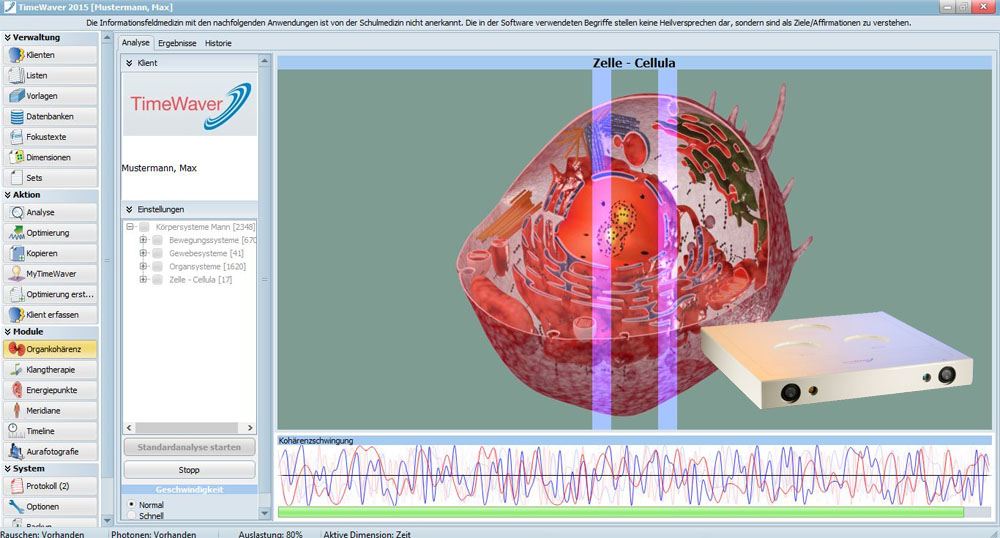This screenshot has width=1000, height=538.
Task: Click the tree scrollbar right arrow
Action: [x=250, y=428]
